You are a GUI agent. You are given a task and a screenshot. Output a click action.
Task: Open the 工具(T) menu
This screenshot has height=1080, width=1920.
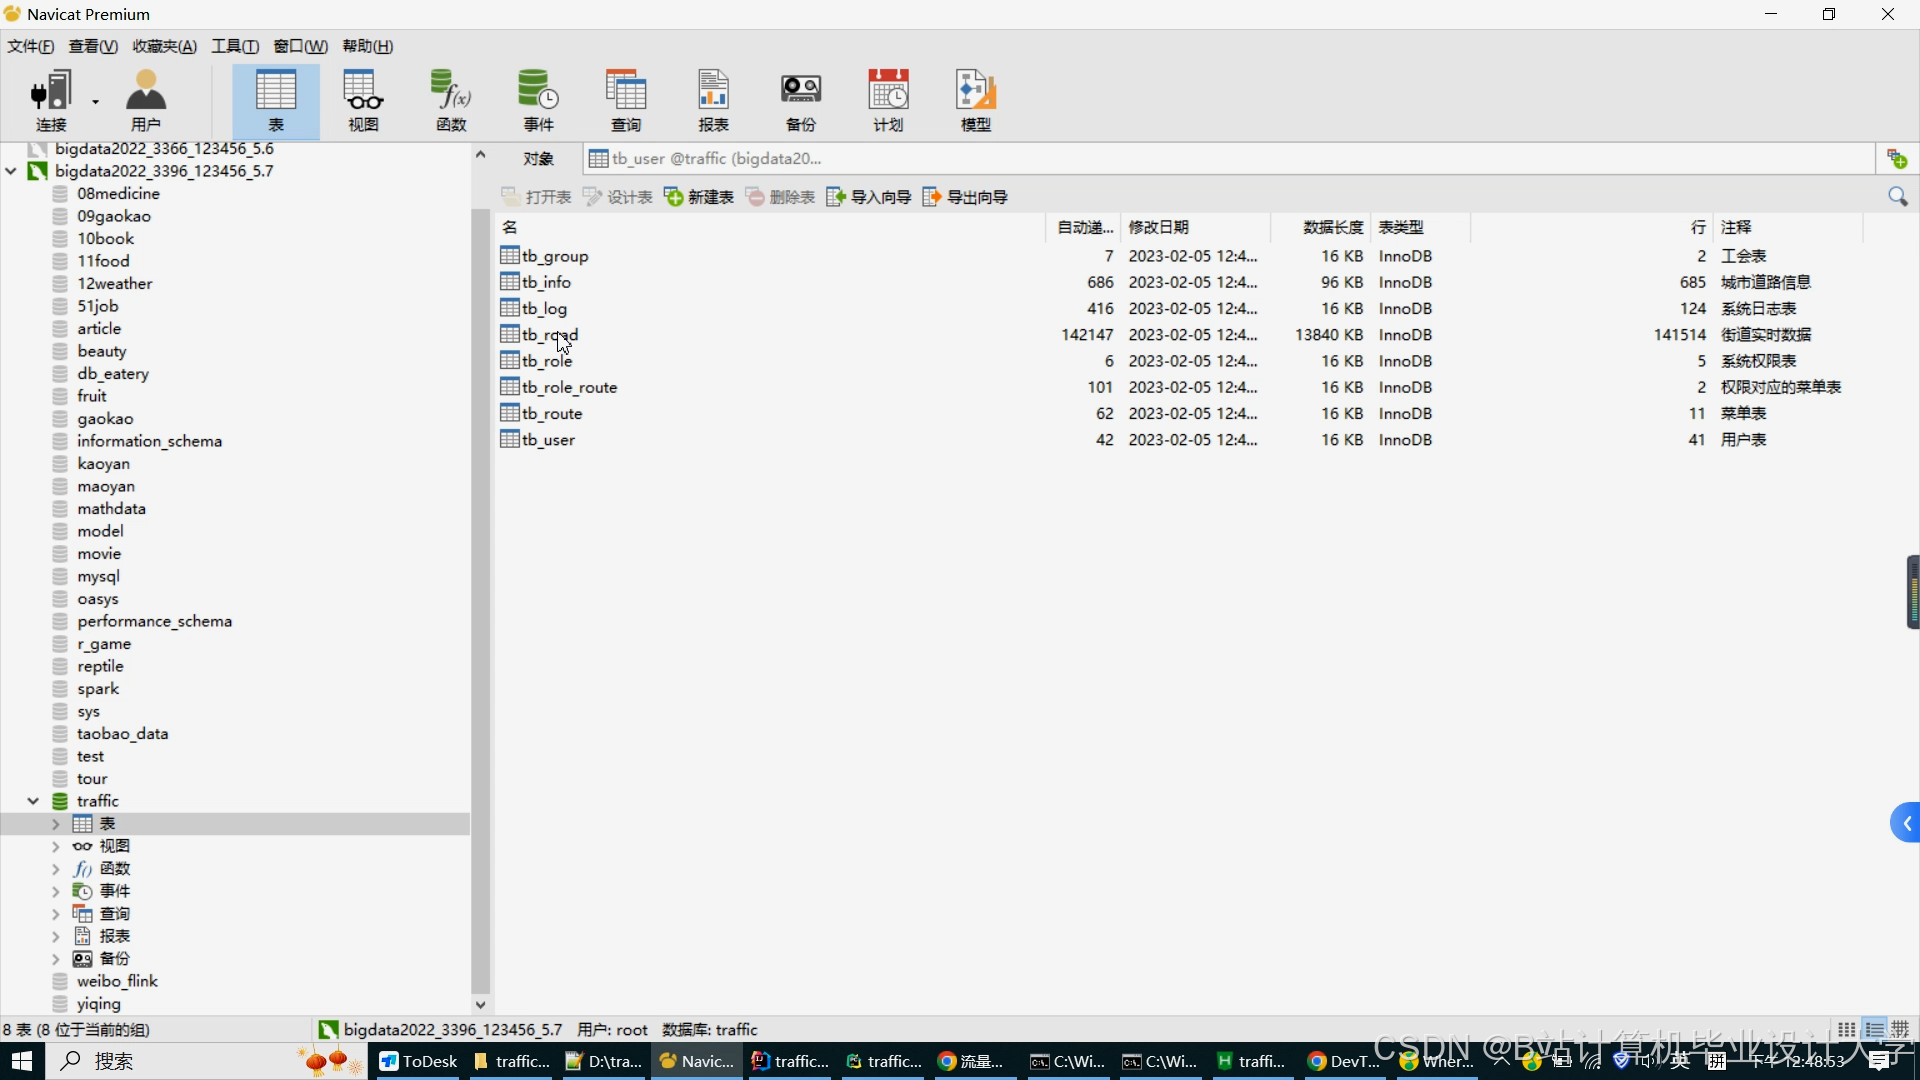click(x=234, y=46)
